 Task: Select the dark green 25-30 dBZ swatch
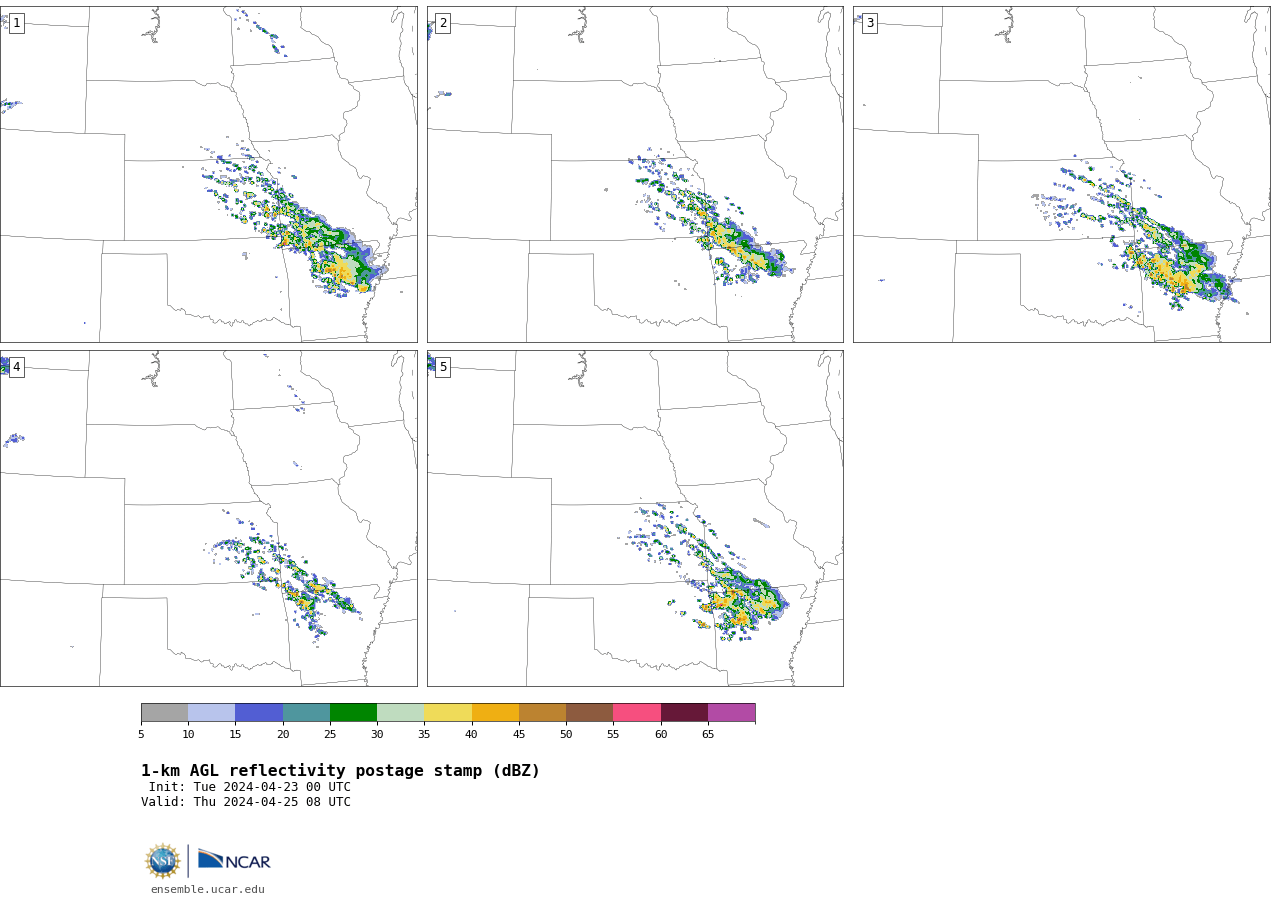coord(353,713)
